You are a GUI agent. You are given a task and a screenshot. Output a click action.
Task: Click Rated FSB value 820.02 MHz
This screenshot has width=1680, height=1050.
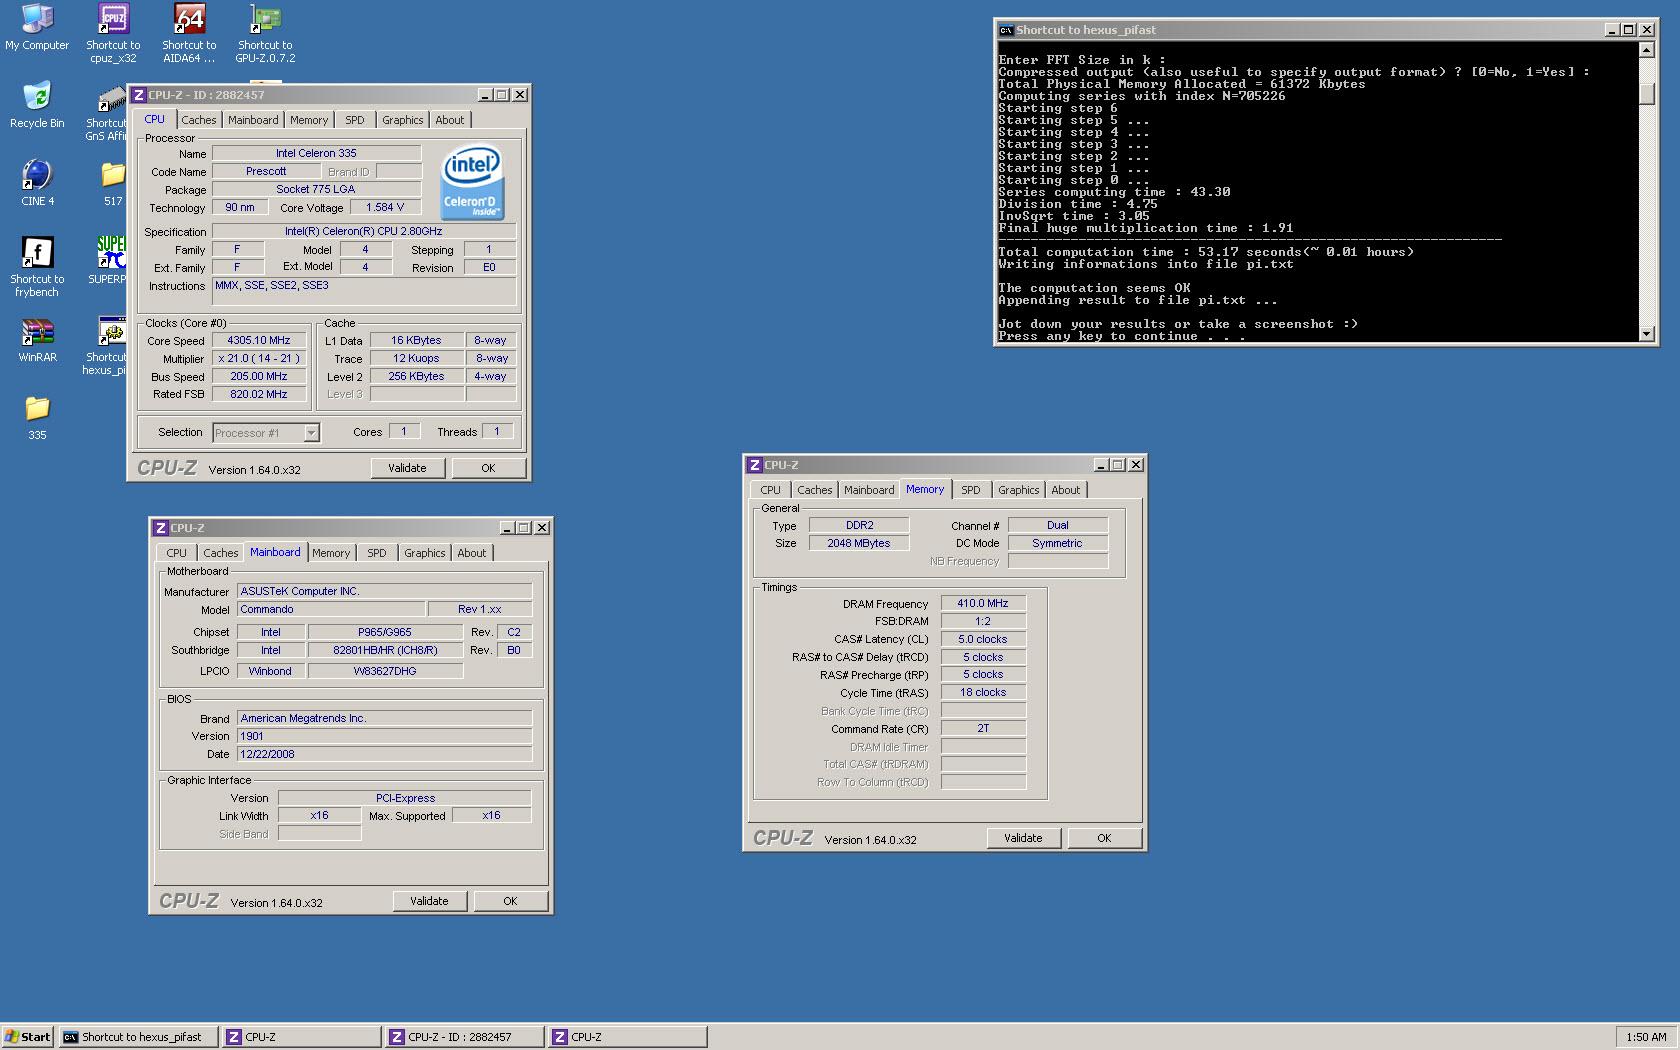tap(259, 395)
